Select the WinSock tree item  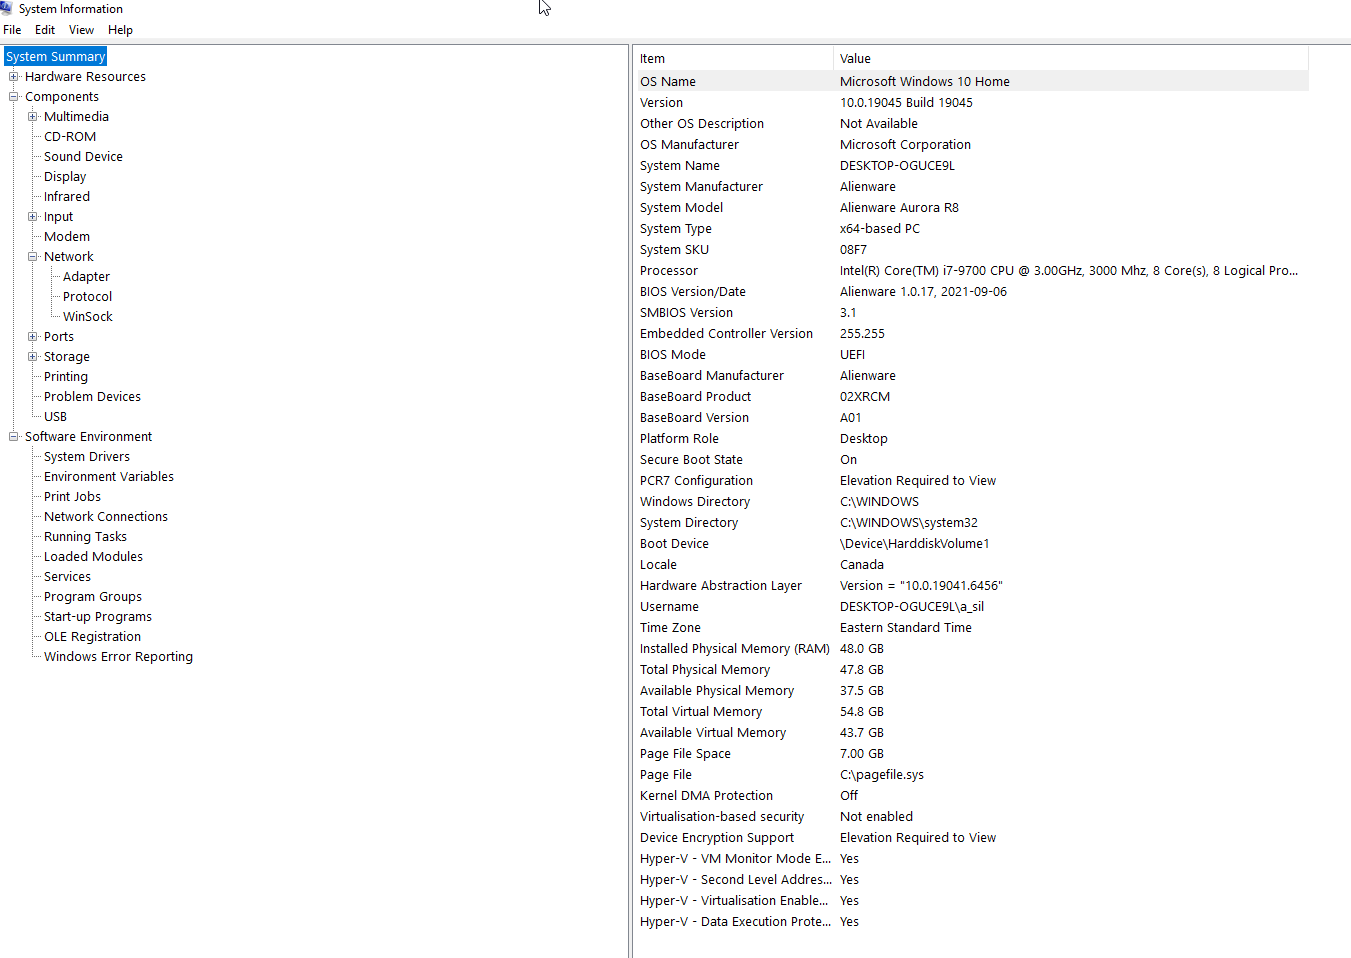[x=88, y=317]
